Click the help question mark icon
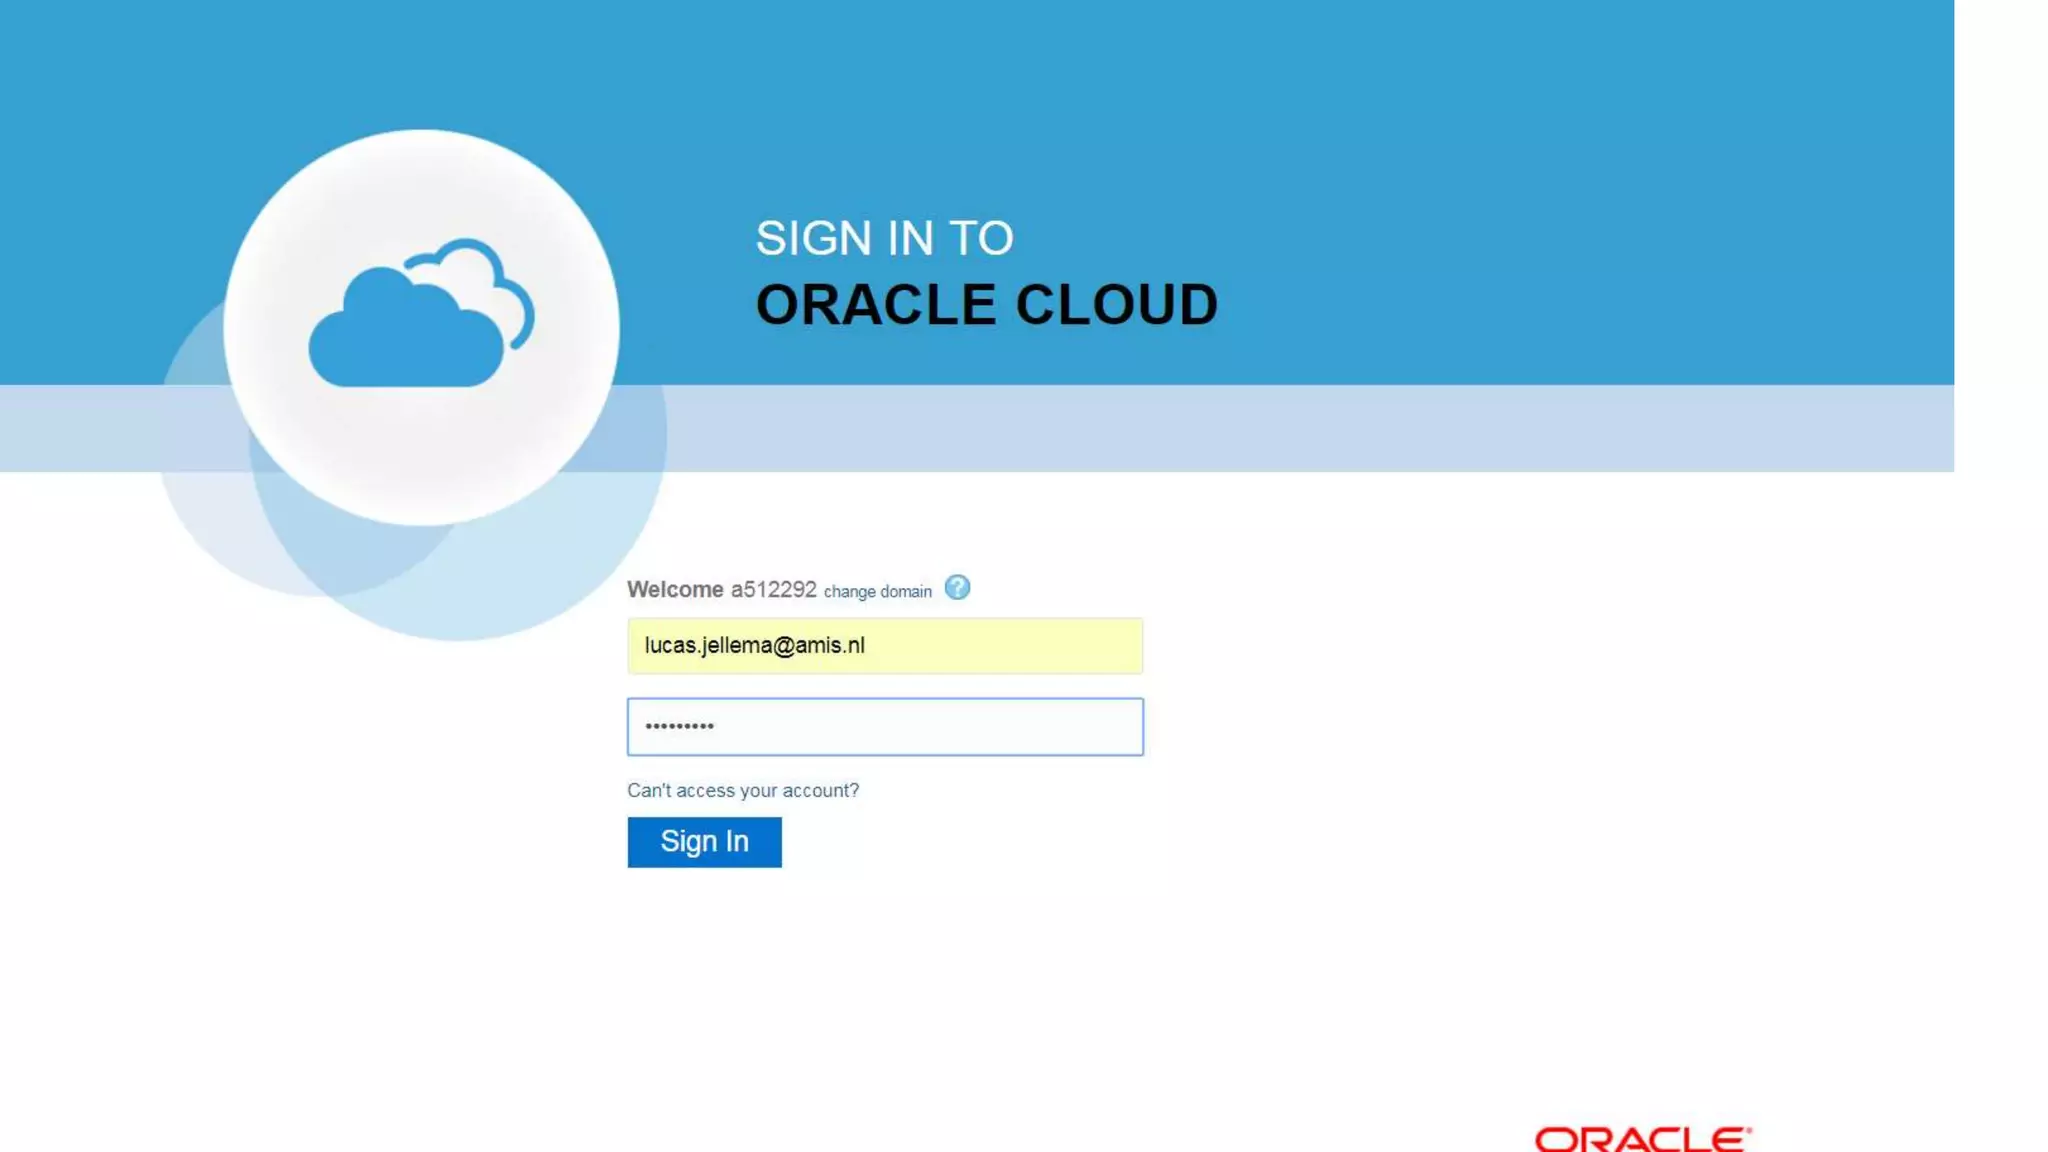The height and width of the screenshot is (1152, 2048). (957, 588)
